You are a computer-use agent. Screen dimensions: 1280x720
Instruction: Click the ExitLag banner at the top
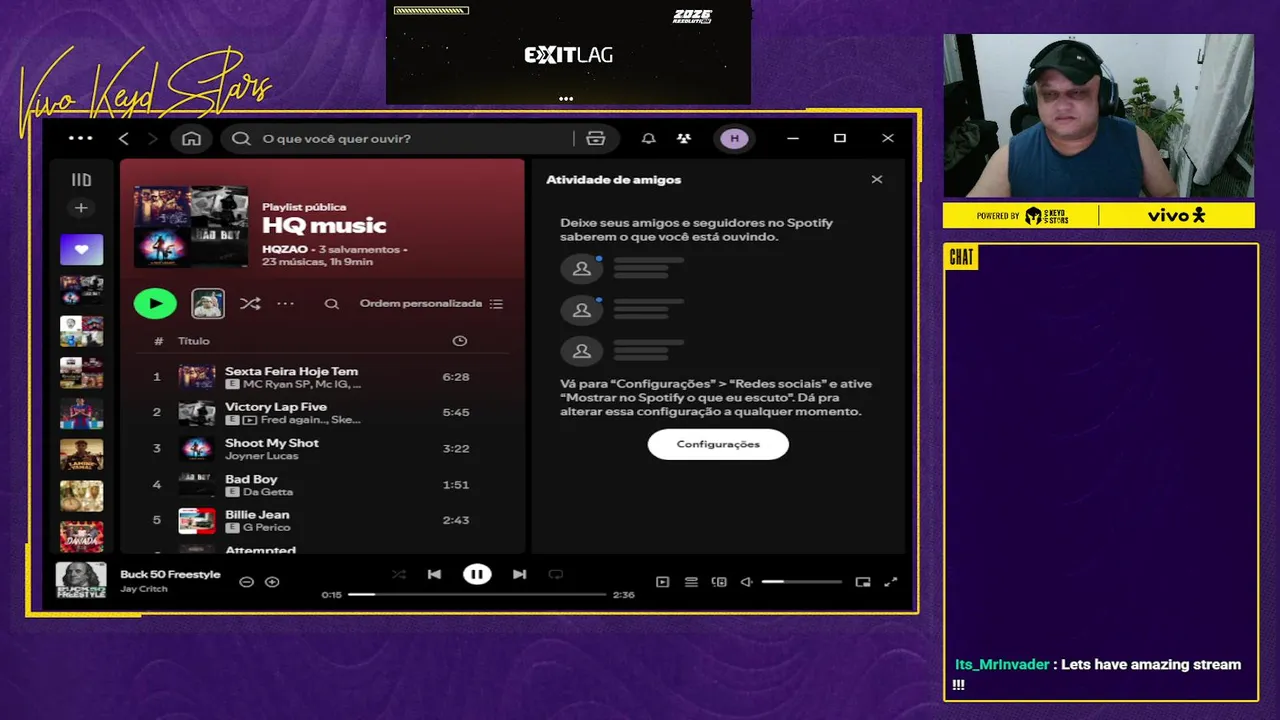(x=568, y=52)
